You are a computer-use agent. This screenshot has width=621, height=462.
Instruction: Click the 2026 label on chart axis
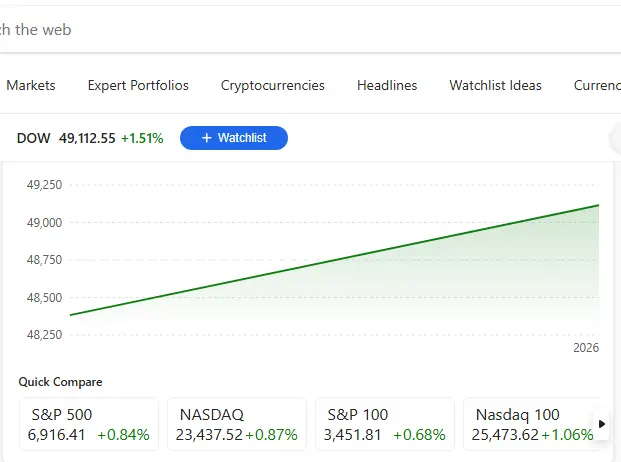pos(586,348)
